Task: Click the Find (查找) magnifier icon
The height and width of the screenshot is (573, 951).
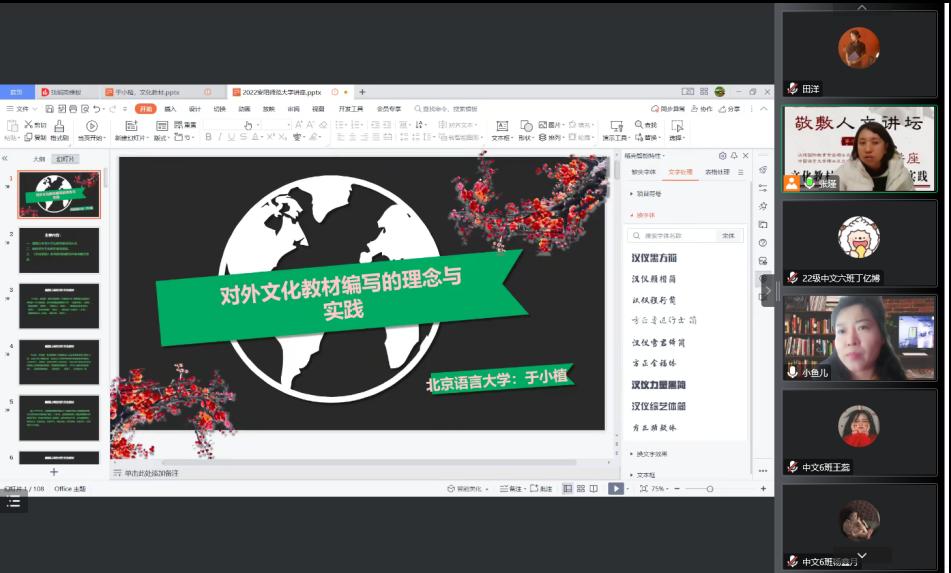Action: 640,124
